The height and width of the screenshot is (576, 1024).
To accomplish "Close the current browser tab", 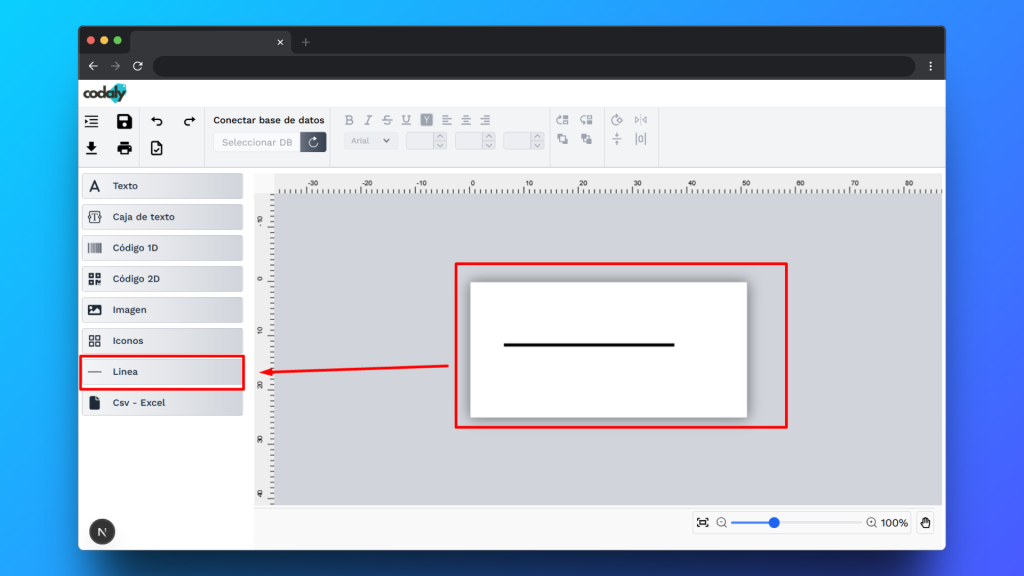I will pyautogui.click(x=280, y=42).
